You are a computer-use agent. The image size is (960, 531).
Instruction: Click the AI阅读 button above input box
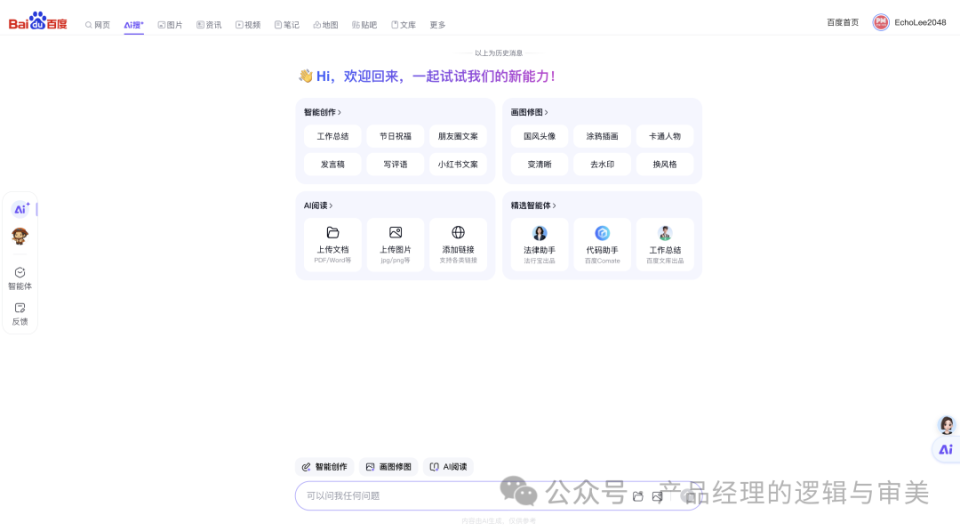click(x=448, y=467)
